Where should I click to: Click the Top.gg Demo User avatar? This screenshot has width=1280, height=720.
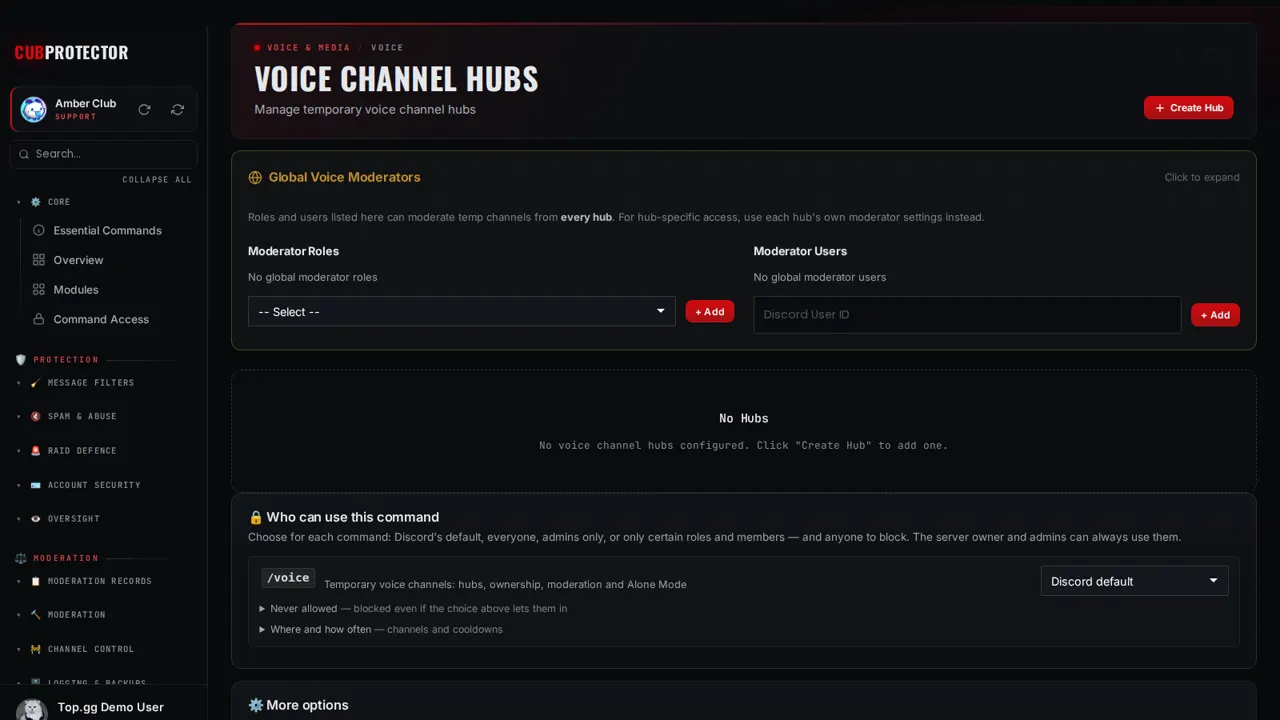click(32, 709)
